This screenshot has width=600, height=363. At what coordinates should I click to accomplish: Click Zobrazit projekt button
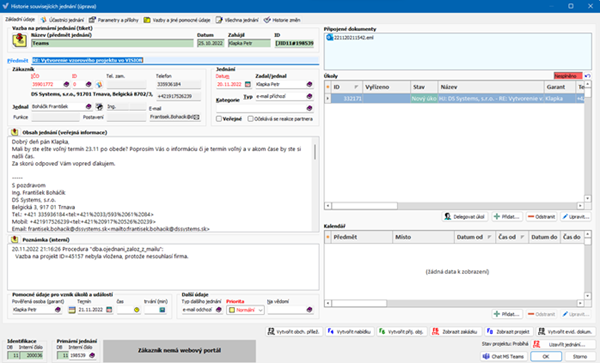pyautogui.click(x=508, y=332)
